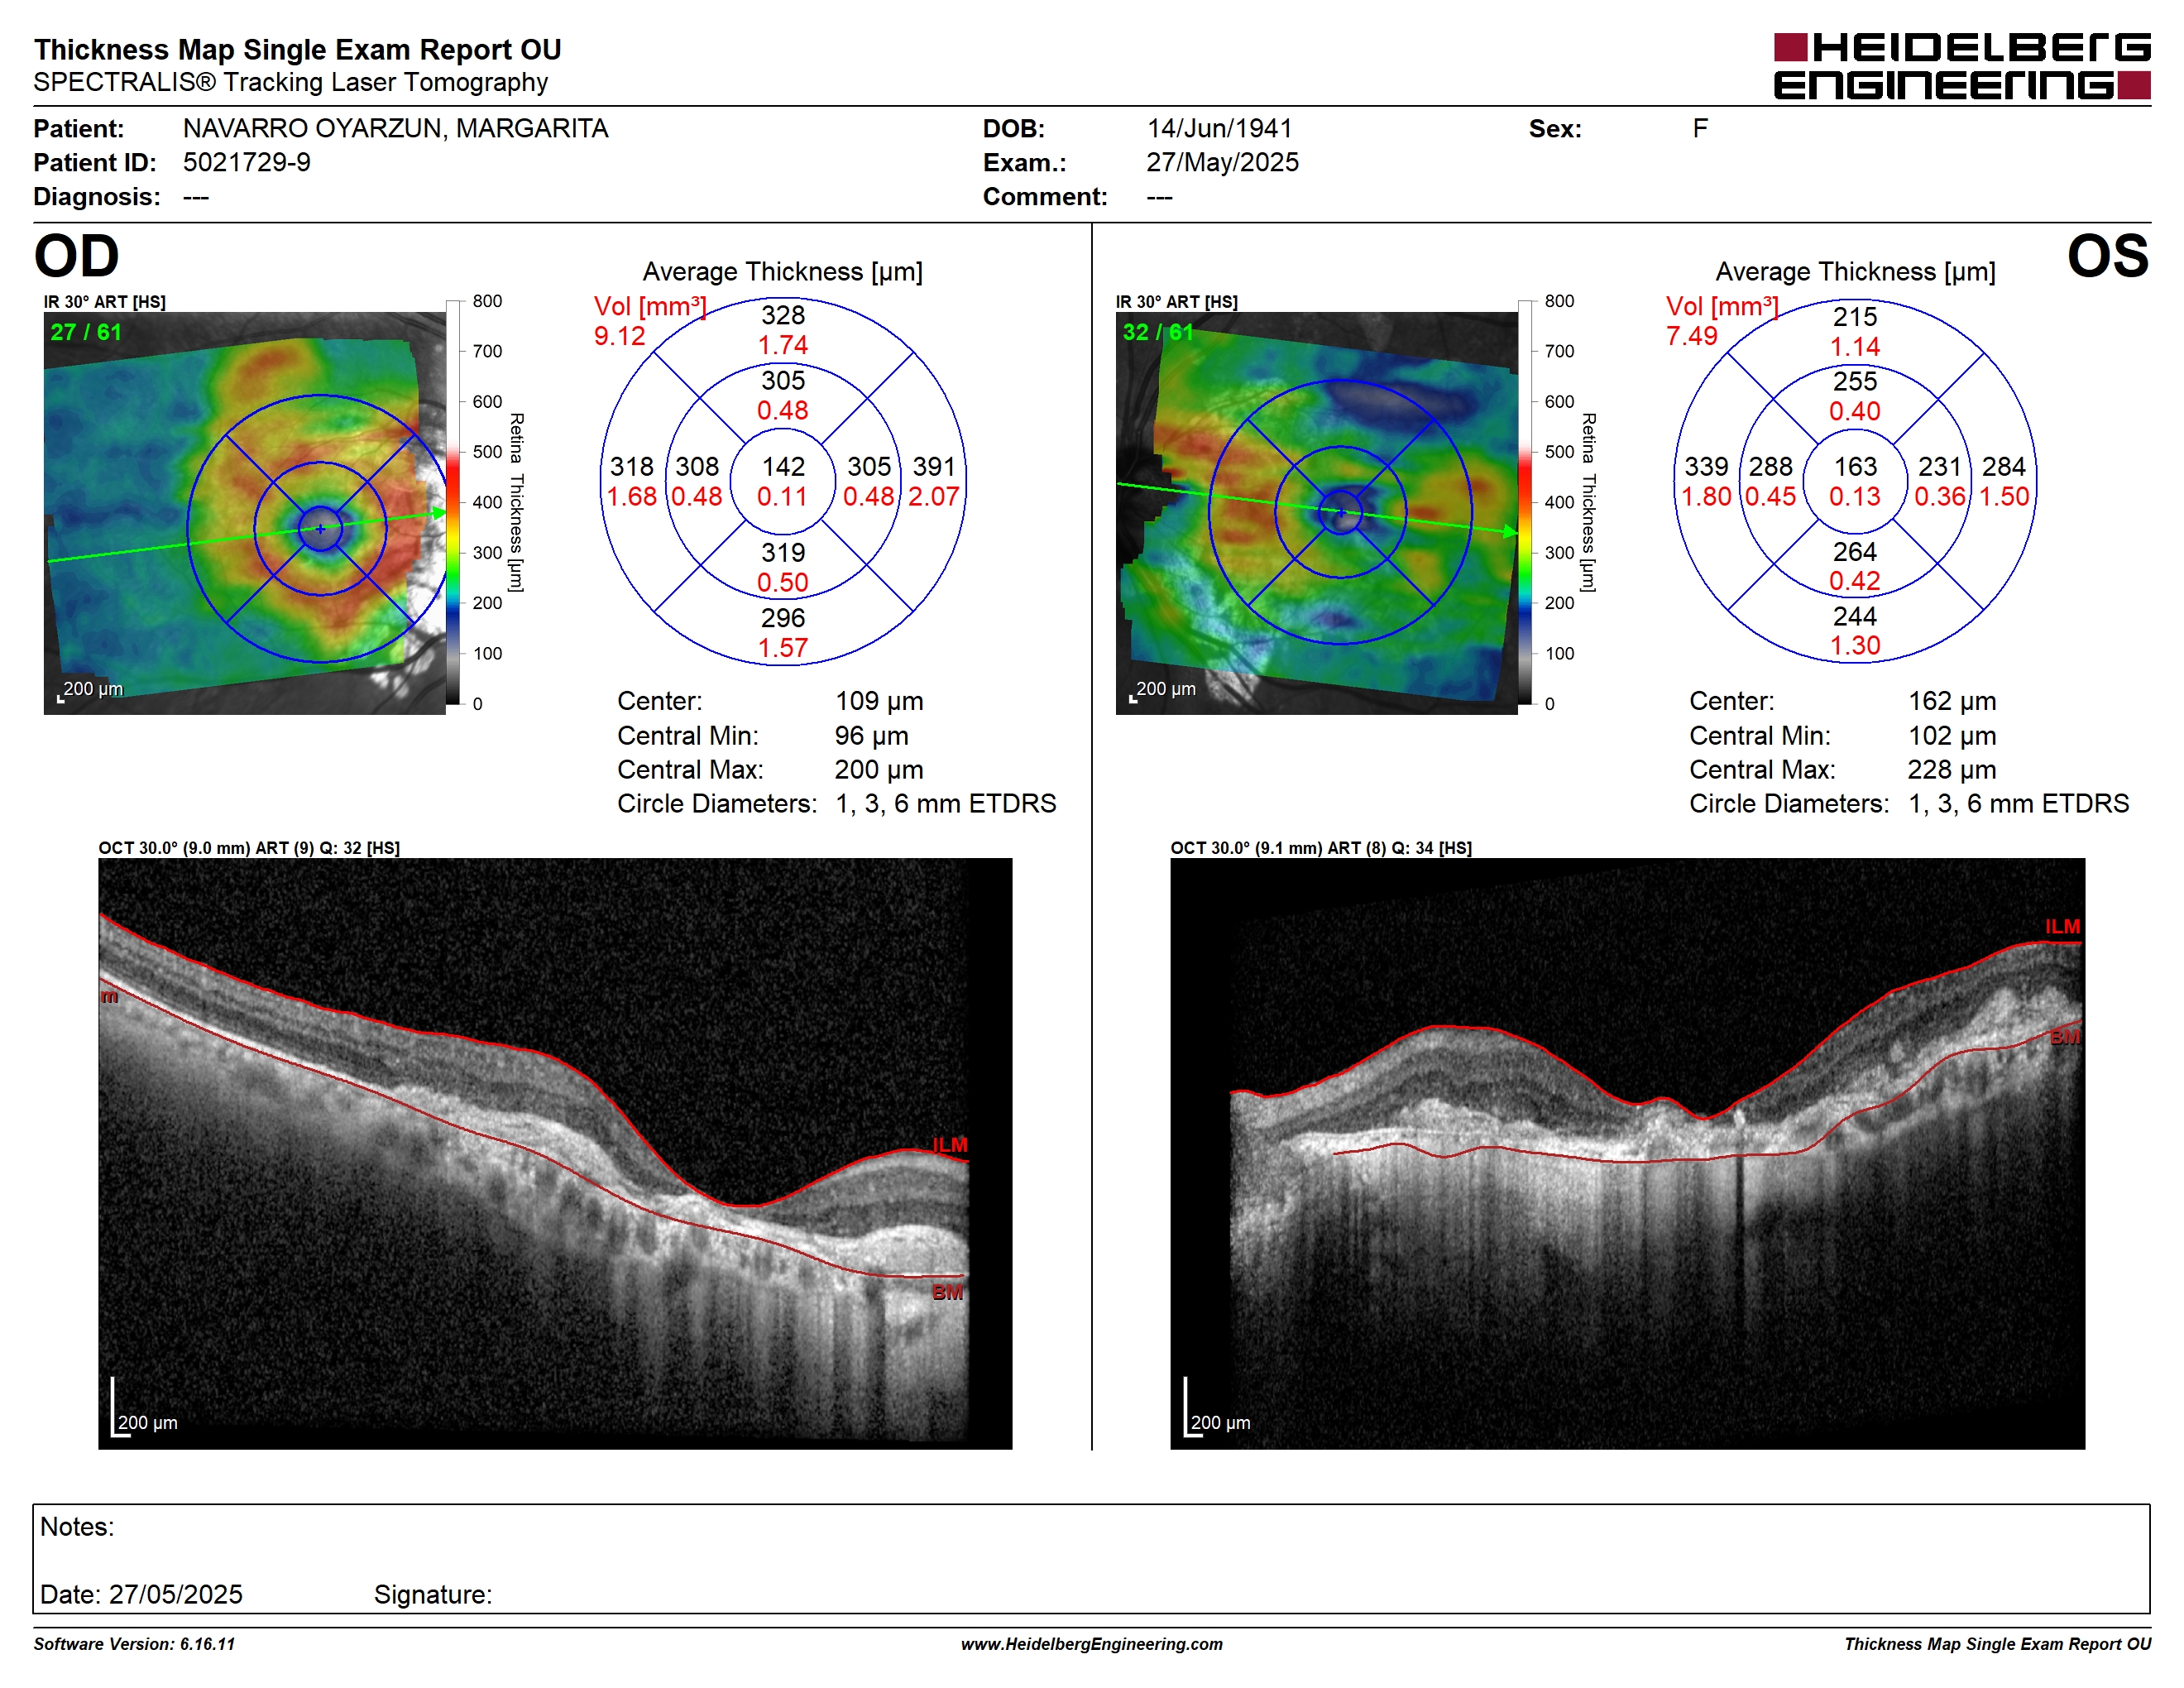Click OD Center value 109 µm
Screen dimensions: 2184x1688
879,702
